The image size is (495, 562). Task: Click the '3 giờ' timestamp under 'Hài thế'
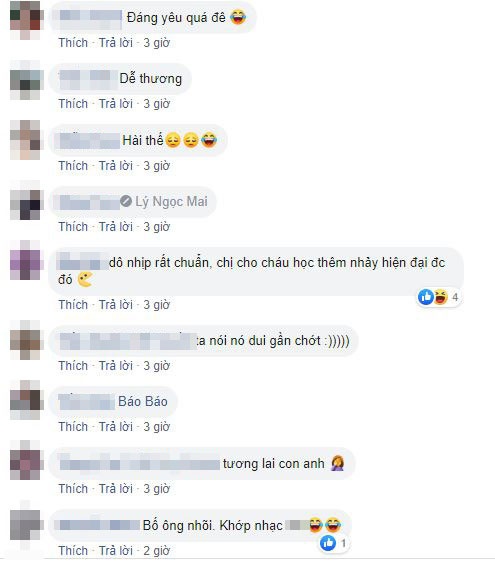tap(157, 166)
